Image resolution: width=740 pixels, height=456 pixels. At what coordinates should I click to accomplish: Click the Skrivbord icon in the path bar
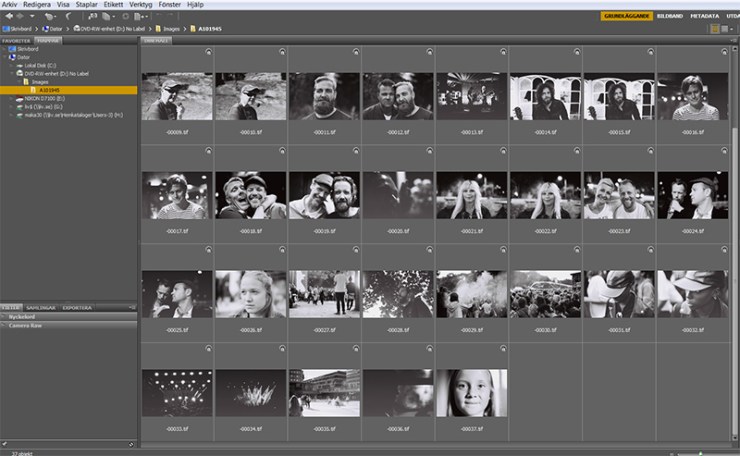[x=6, y=29]
